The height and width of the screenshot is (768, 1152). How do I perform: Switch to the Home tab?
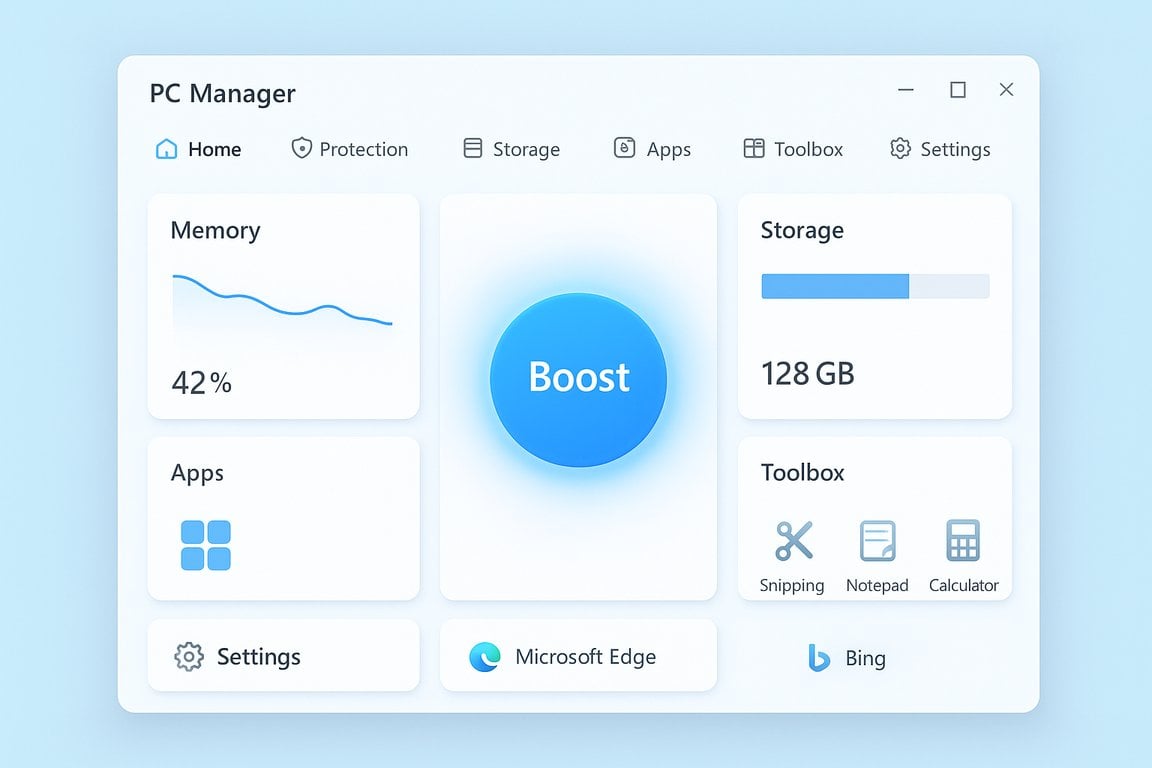click(x=198, y=149)
